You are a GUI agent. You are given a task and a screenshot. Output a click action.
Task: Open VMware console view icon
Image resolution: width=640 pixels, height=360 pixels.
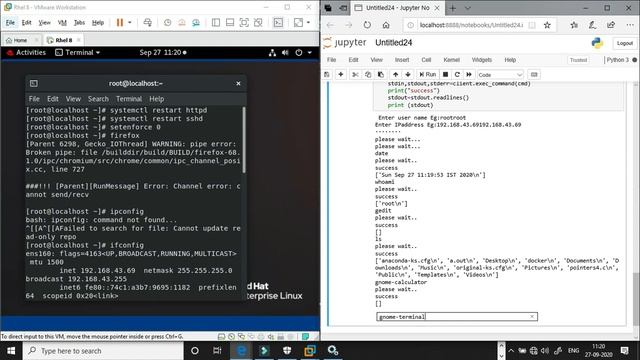(278, 22)
